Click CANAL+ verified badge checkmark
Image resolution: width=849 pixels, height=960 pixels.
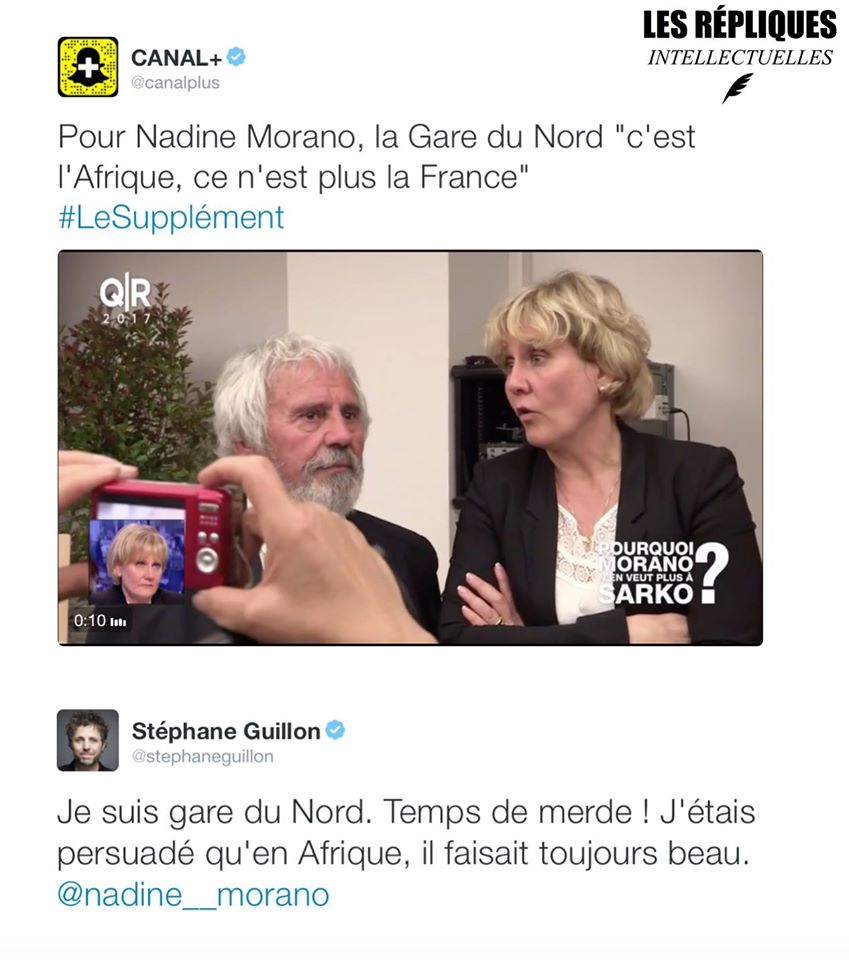click(x=236, y=57)
